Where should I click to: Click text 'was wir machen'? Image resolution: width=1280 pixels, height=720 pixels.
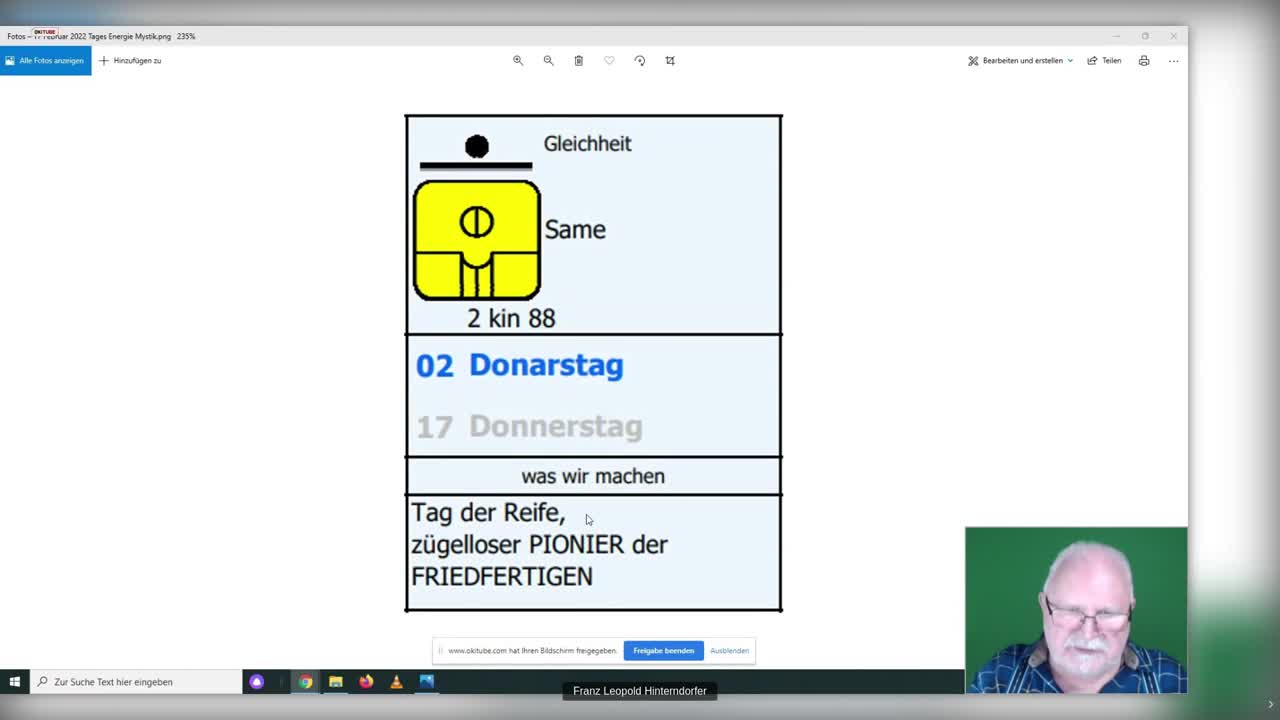pos(593,476)
